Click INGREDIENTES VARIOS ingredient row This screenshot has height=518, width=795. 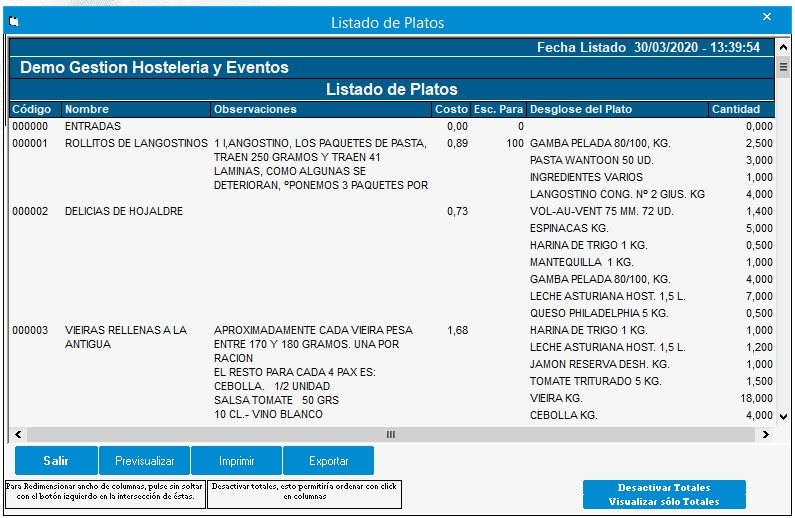tap(586, 177)
